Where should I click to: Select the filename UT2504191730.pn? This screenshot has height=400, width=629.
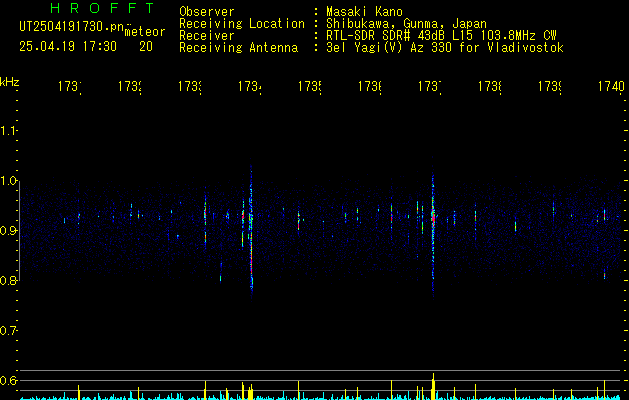(x=72, y=27)
